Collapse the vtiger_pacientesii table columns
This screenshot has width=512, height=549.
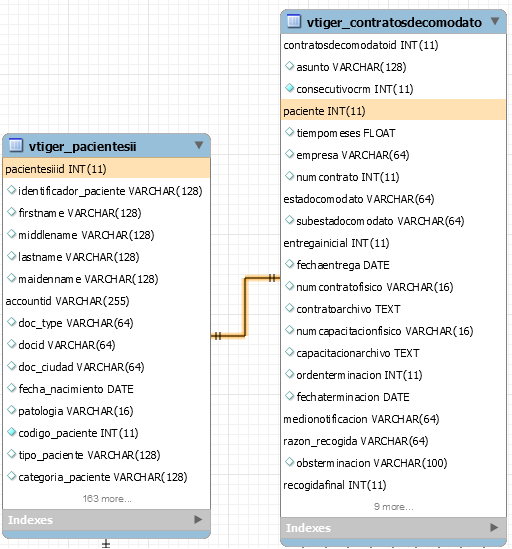(199, 145)
